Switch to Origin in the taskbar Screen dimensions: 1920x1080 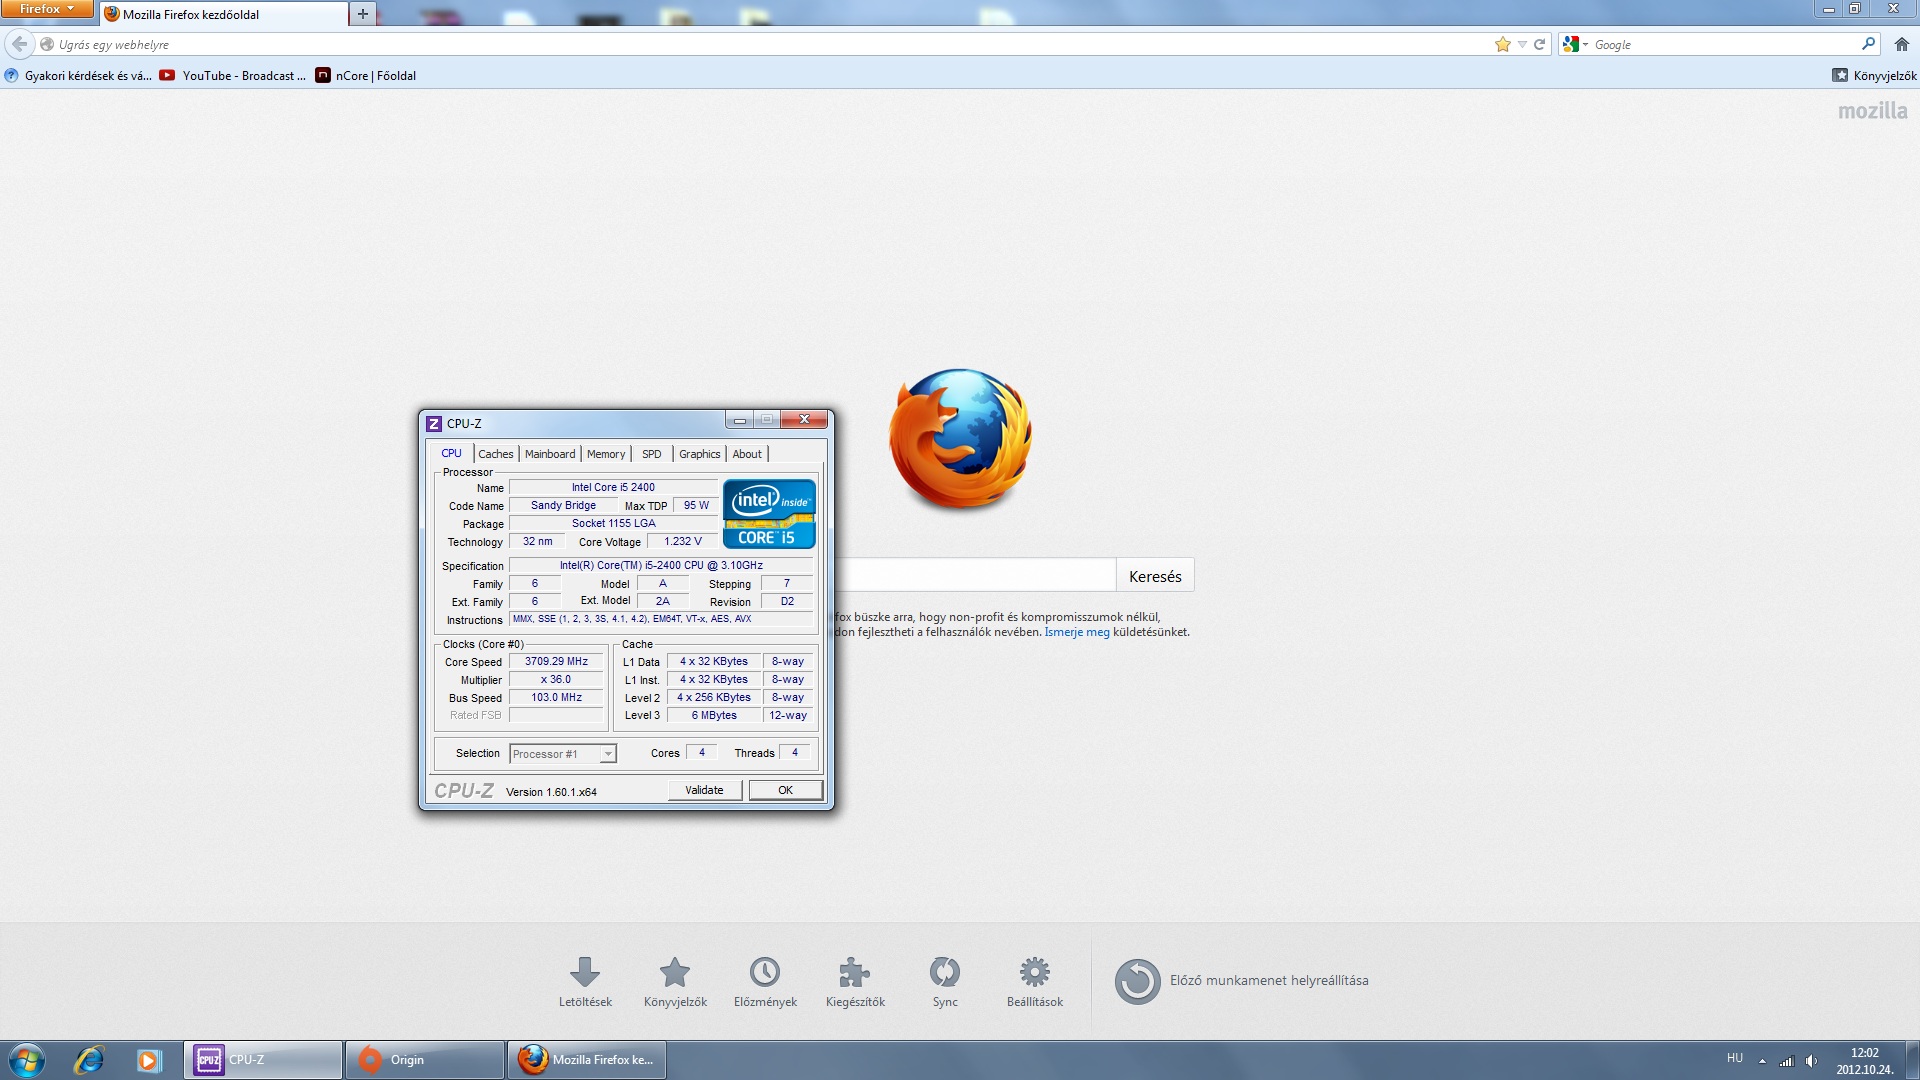425,1060
